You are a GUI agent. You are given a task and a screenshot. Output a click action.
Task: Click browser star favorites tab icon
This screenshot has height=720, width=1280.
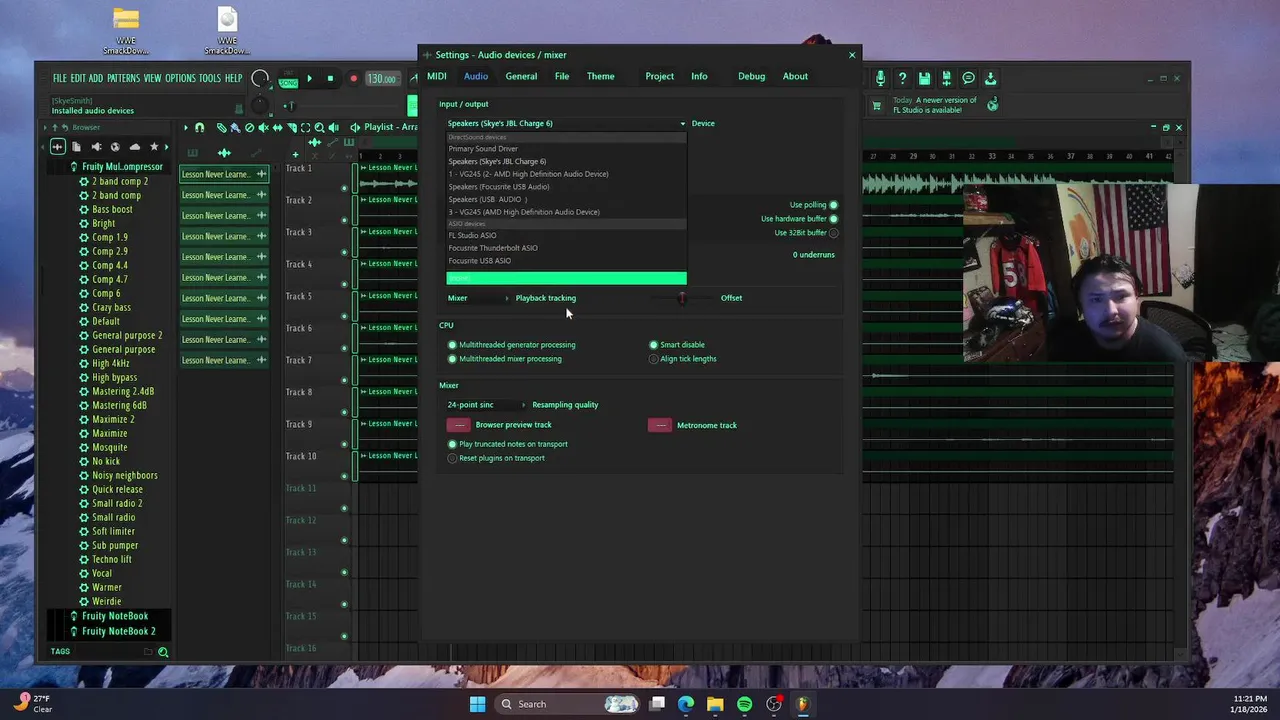(x=153, y=147)
